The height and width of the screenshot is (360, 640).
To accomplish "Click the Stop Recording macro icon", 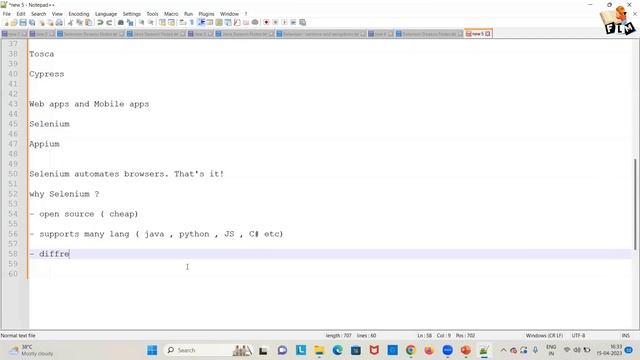I will coord(276,22).
